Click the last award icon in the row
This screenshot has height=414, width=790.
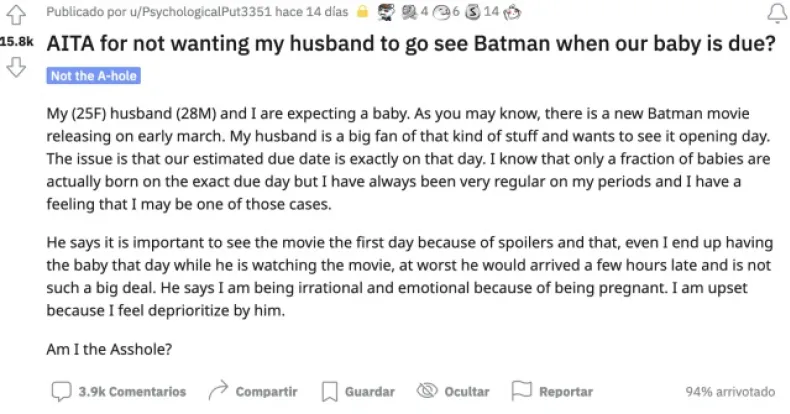click(x=514, y=13)
